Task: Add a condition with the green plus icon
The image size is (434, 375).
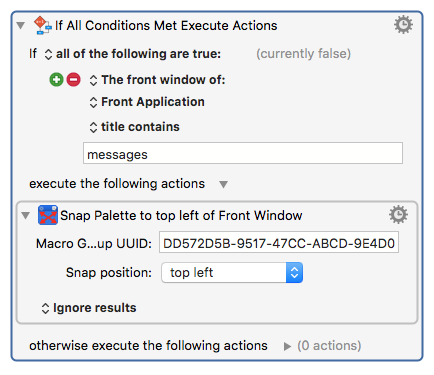Action: [56, 80]
